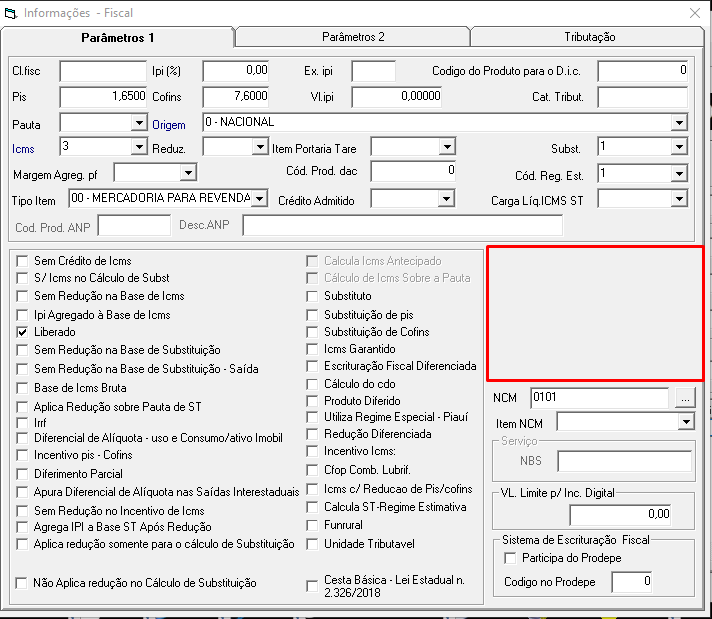Tick Substituição de Cofins
712x619 pixels.
click(312, 332)
